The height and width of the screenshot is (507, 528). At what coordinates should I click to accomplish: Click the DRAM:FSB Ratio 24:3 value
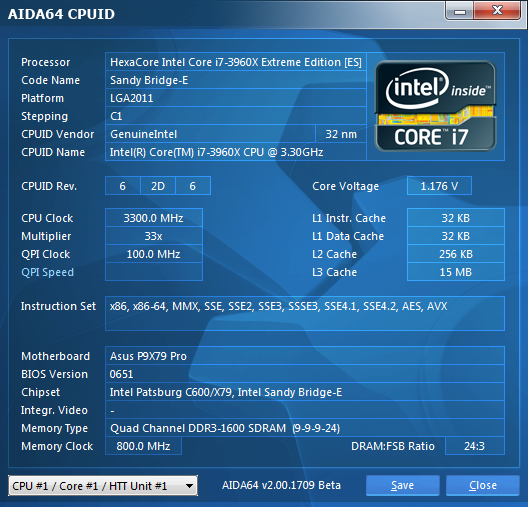474,446
